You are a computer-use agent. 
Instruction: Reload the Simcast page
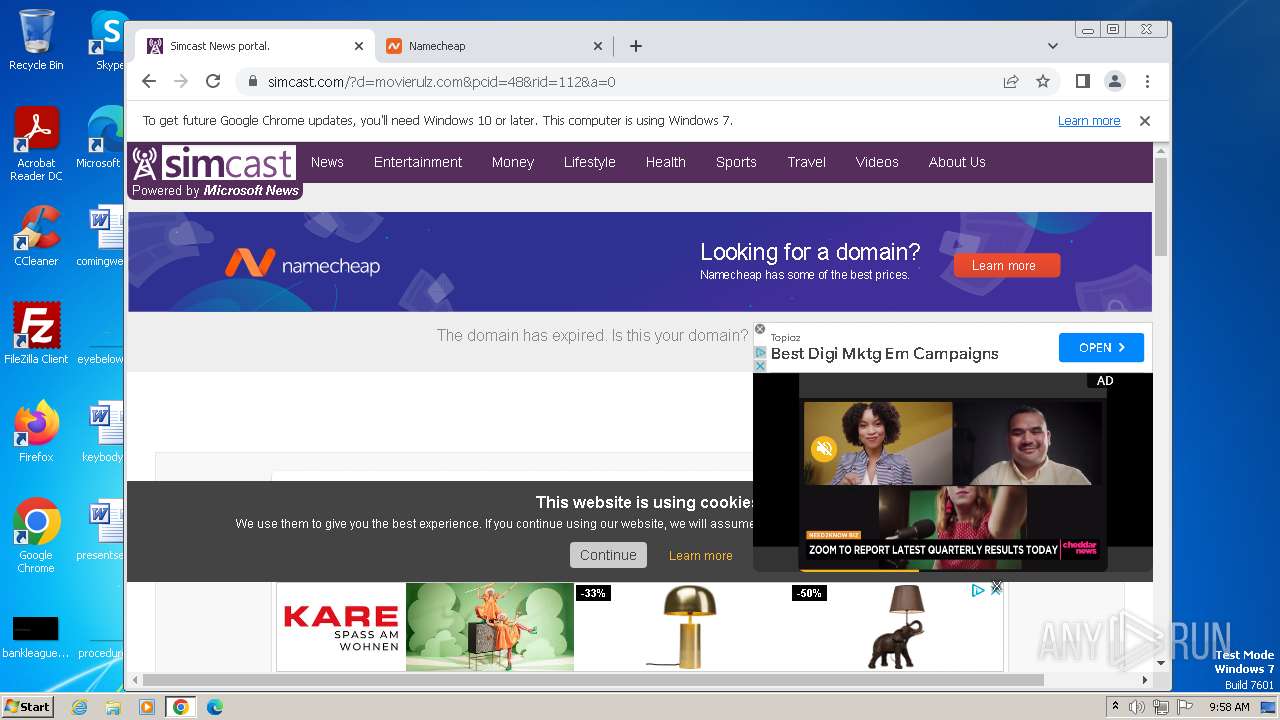coord(213,81)
